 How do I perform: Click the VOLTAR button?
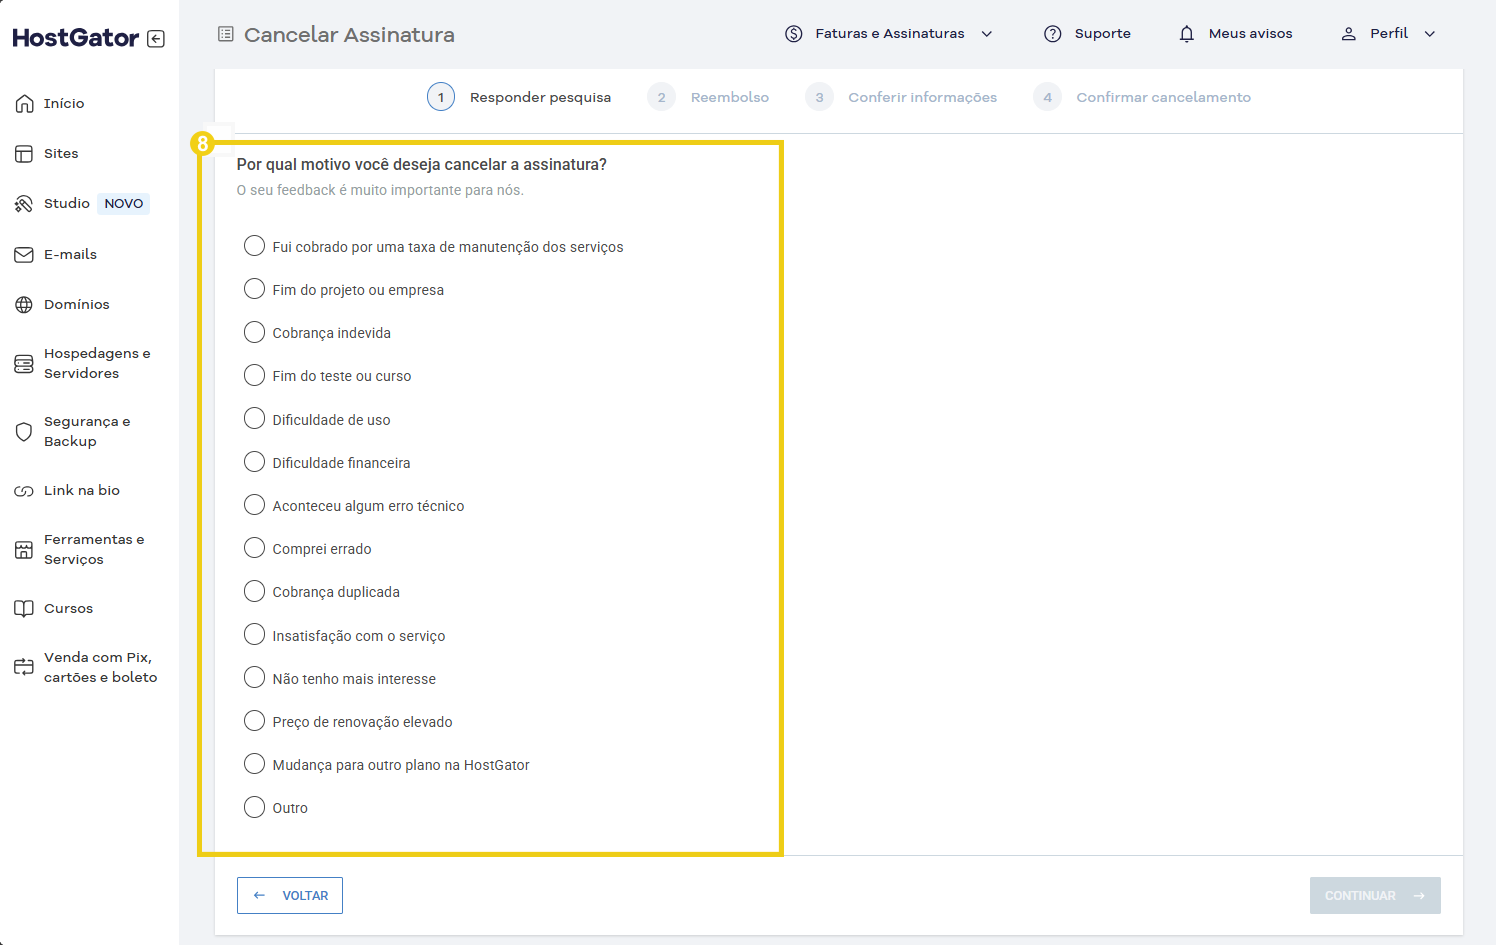click(289, 895)
